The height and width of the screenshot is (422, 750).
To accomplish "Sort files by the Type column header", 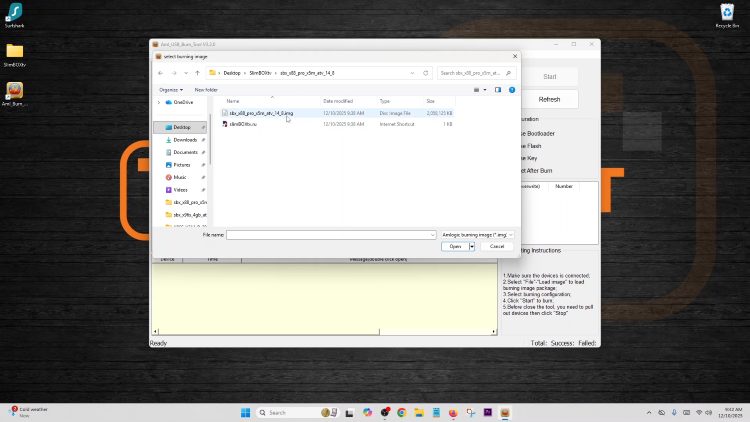I will [385, 101].
